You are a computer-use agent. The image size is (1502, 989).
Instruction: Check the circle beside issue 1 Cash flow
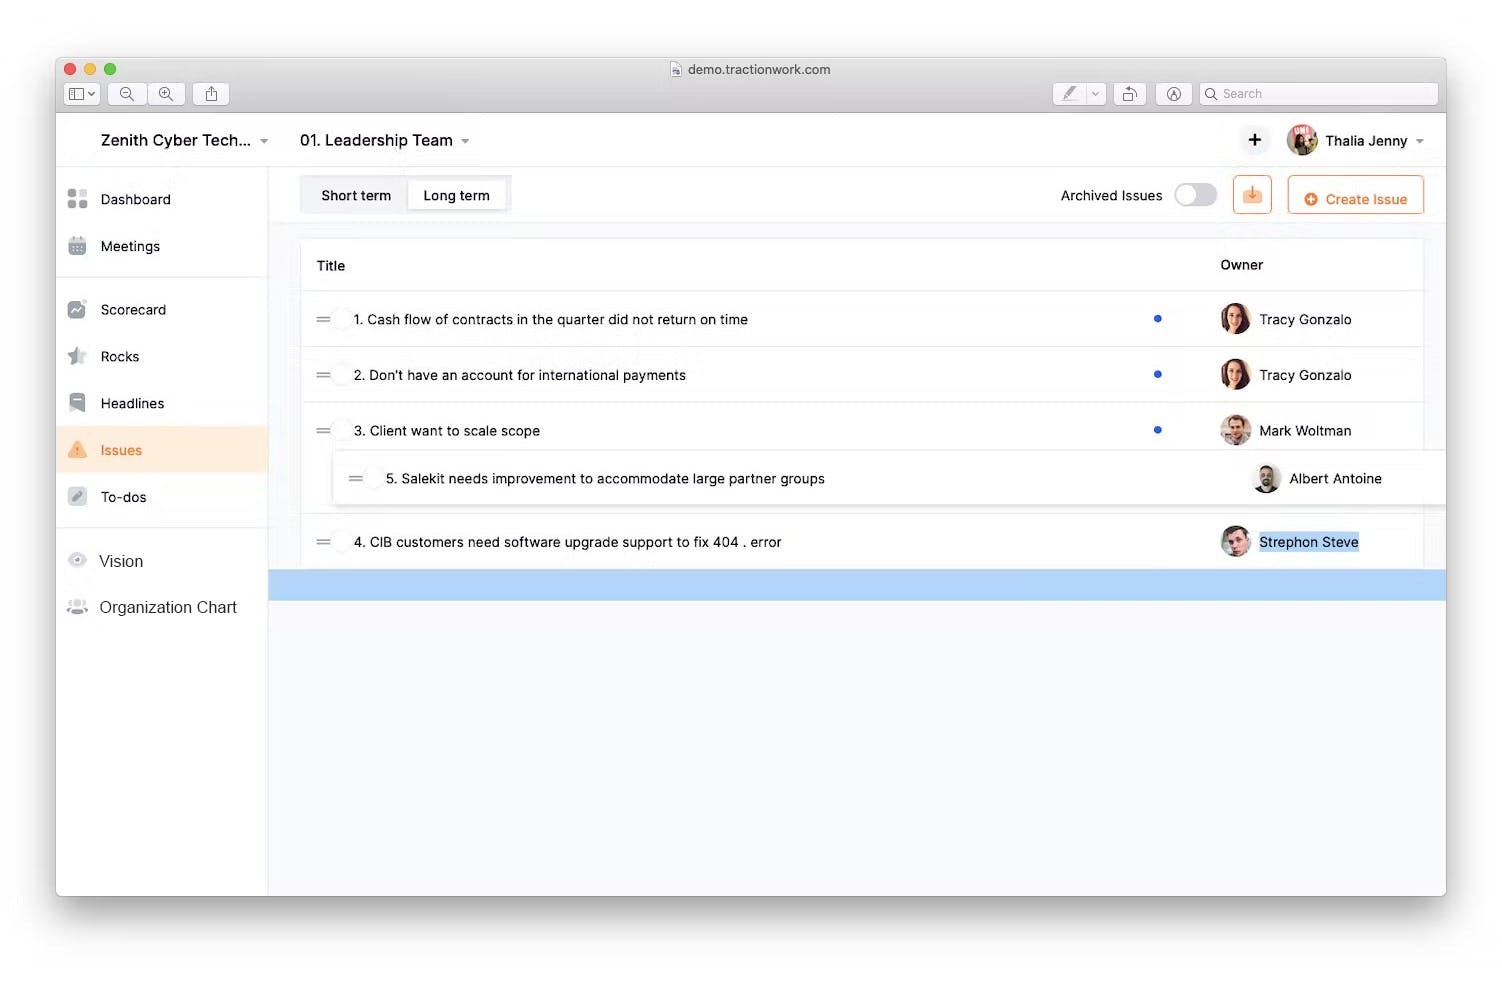[342, 319]
